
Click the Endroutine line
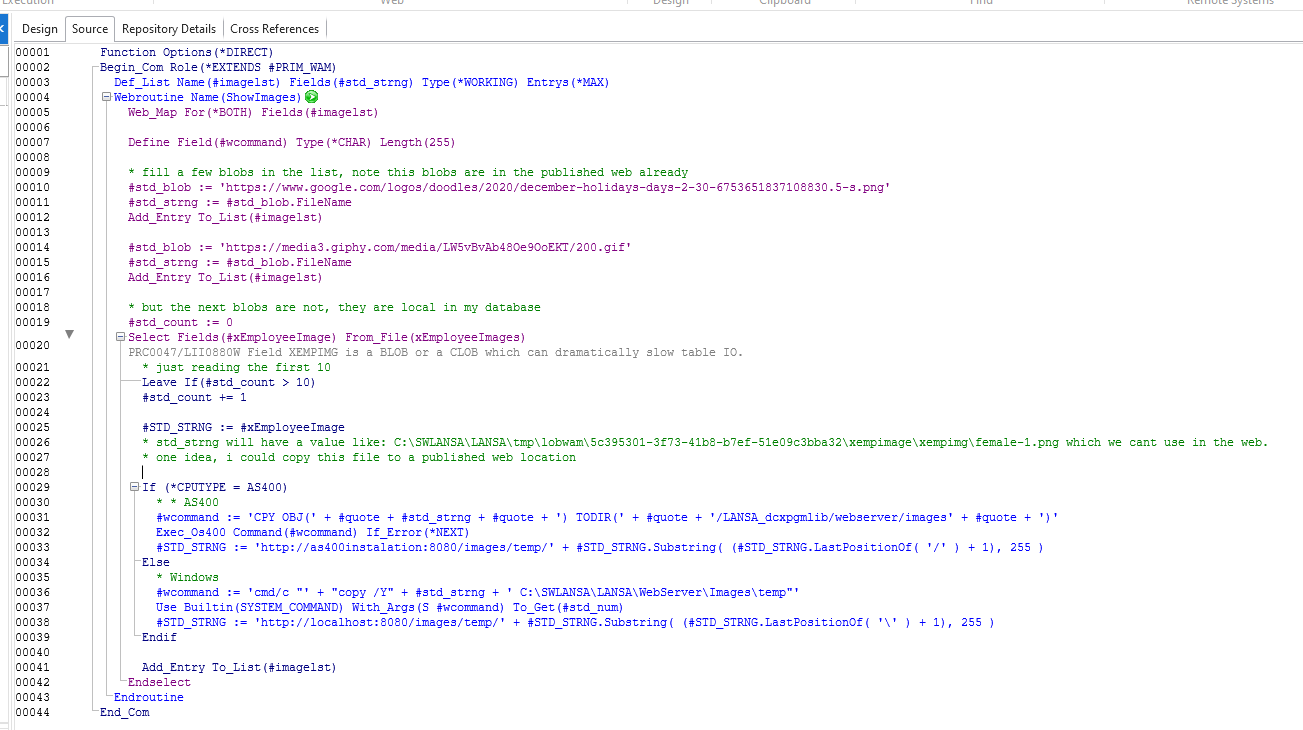coord(149,697)
